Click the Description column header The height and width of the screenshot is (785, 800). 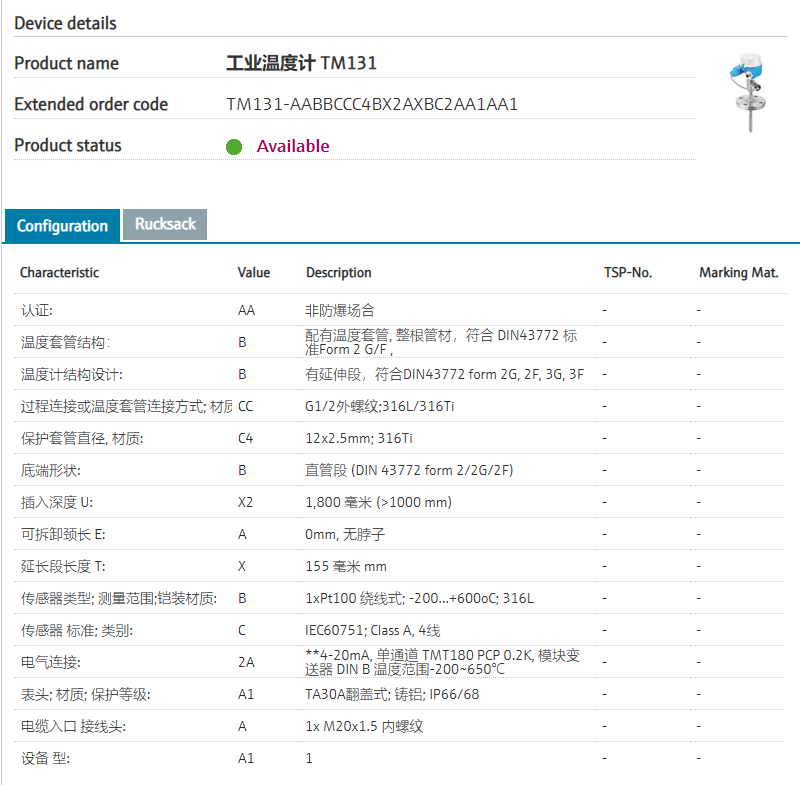[338, 273]
